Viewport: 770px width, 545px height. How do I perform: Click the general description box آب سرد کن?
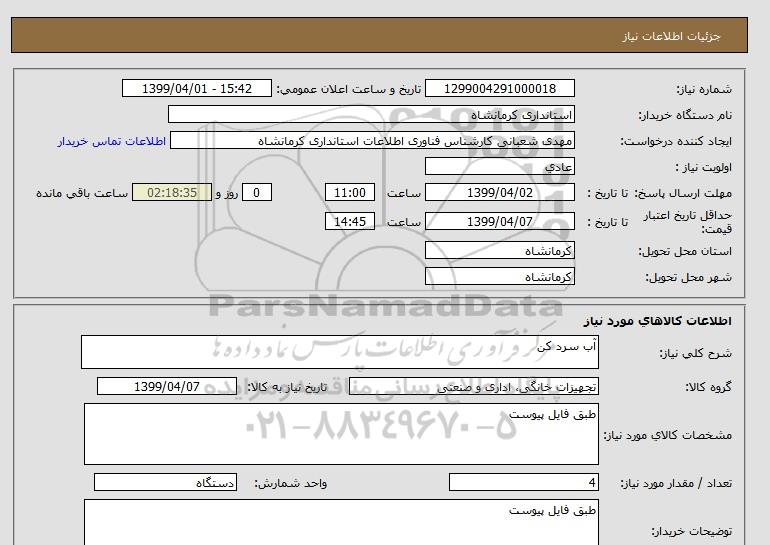click(340, 352)
